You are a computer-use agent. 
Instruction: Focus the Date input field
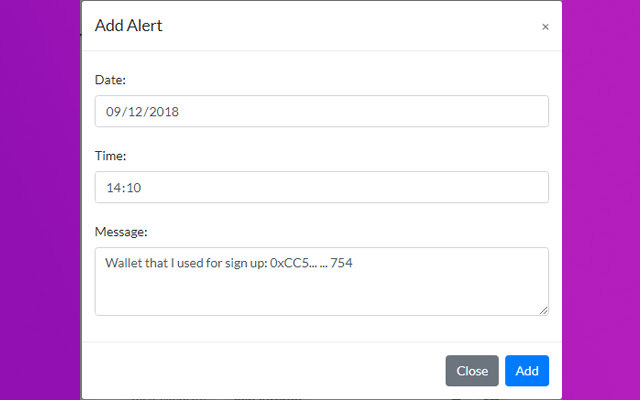(321, 112)
